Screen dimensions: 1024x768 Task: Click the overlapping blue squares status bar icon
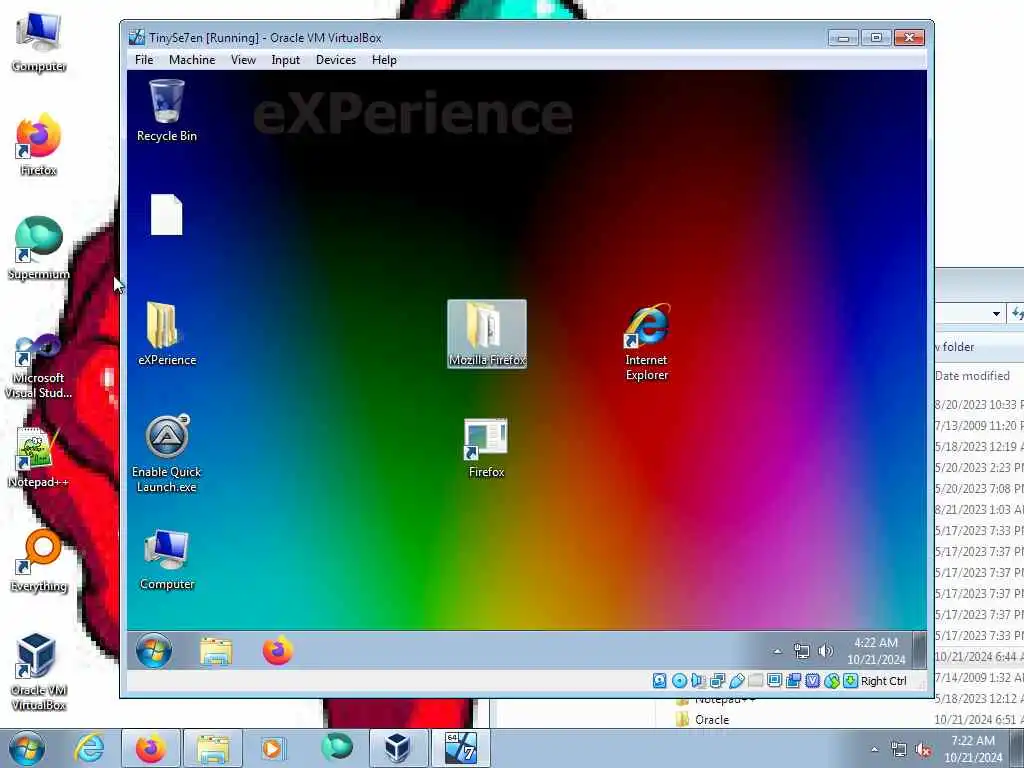[793, 681]
